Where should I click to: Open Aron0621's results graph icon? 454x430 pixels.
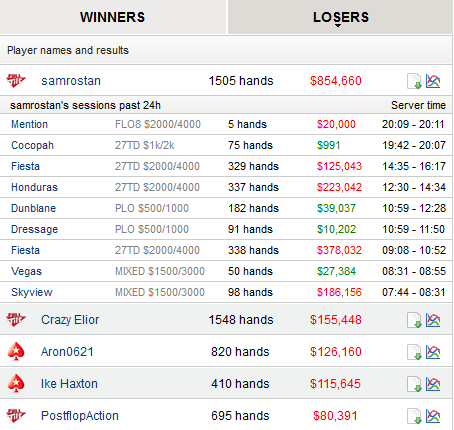click(x=433, y=352)
